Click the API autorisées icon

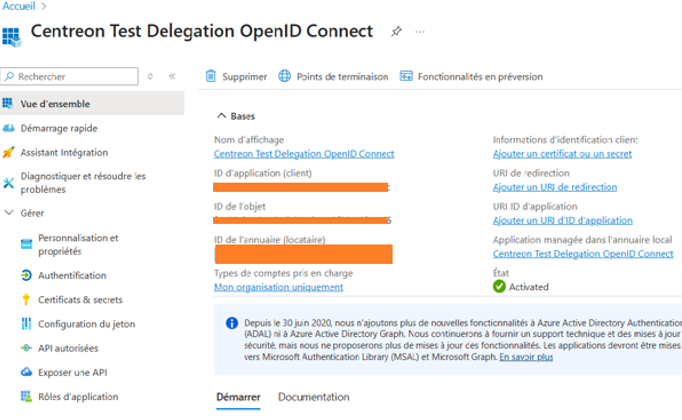pos(27,348)
